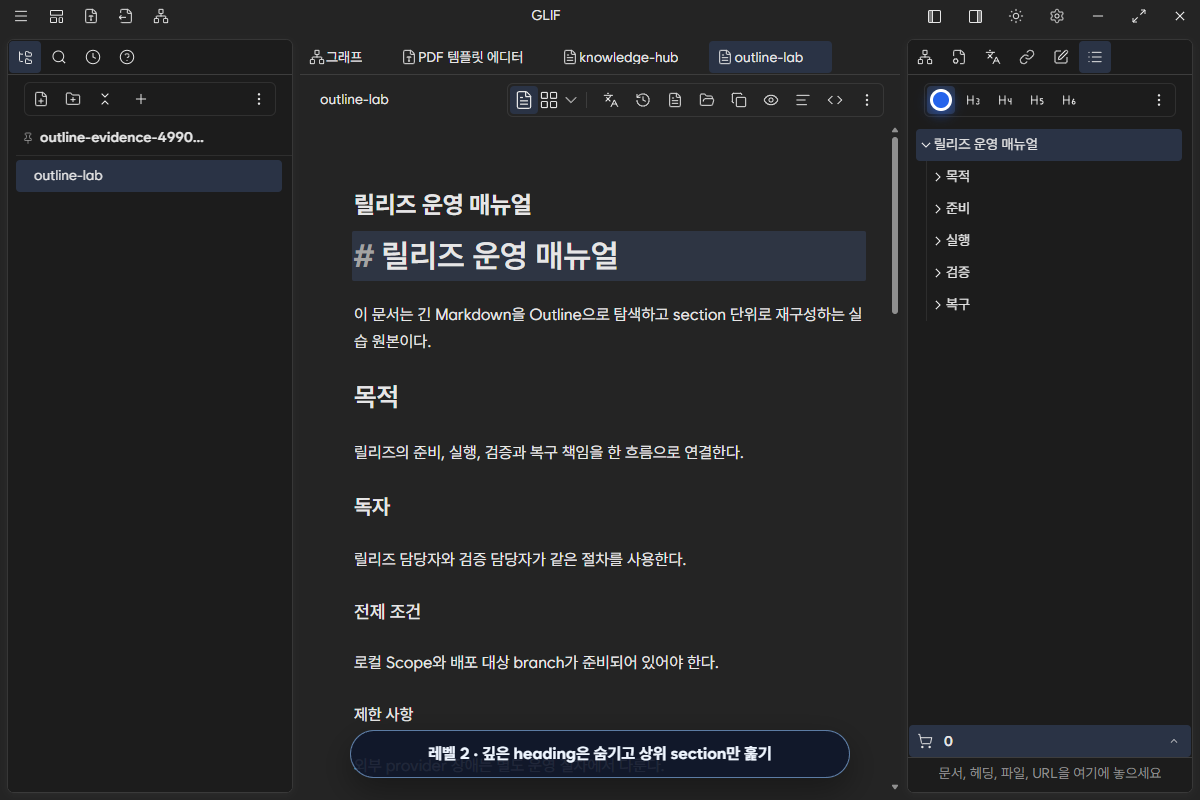The image size is (1200, 800).
Task: Click the editor vertical scrollbar
Action: 894,225
